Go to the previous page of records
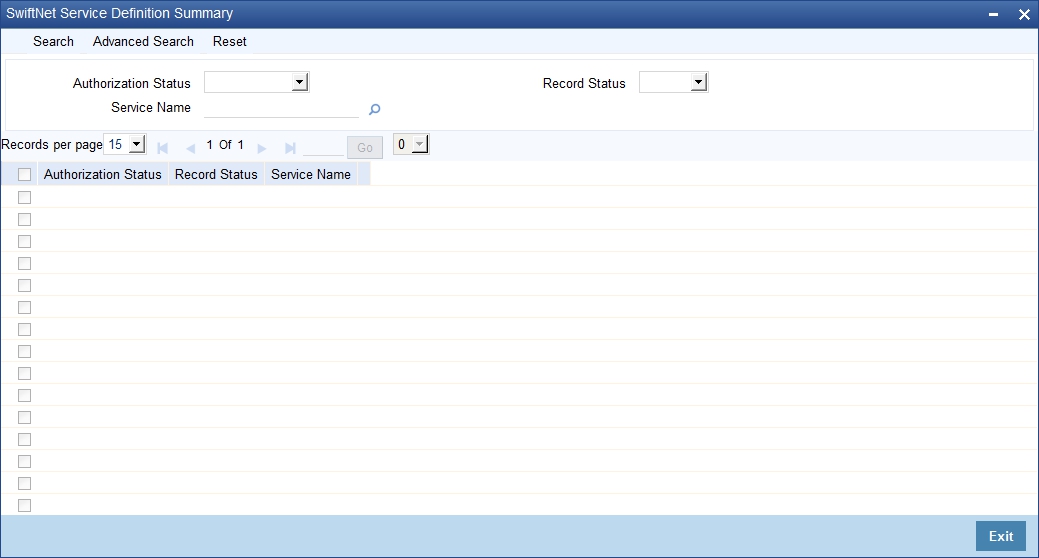Screen dimensions: 1039x558 (x=190, y=148)
